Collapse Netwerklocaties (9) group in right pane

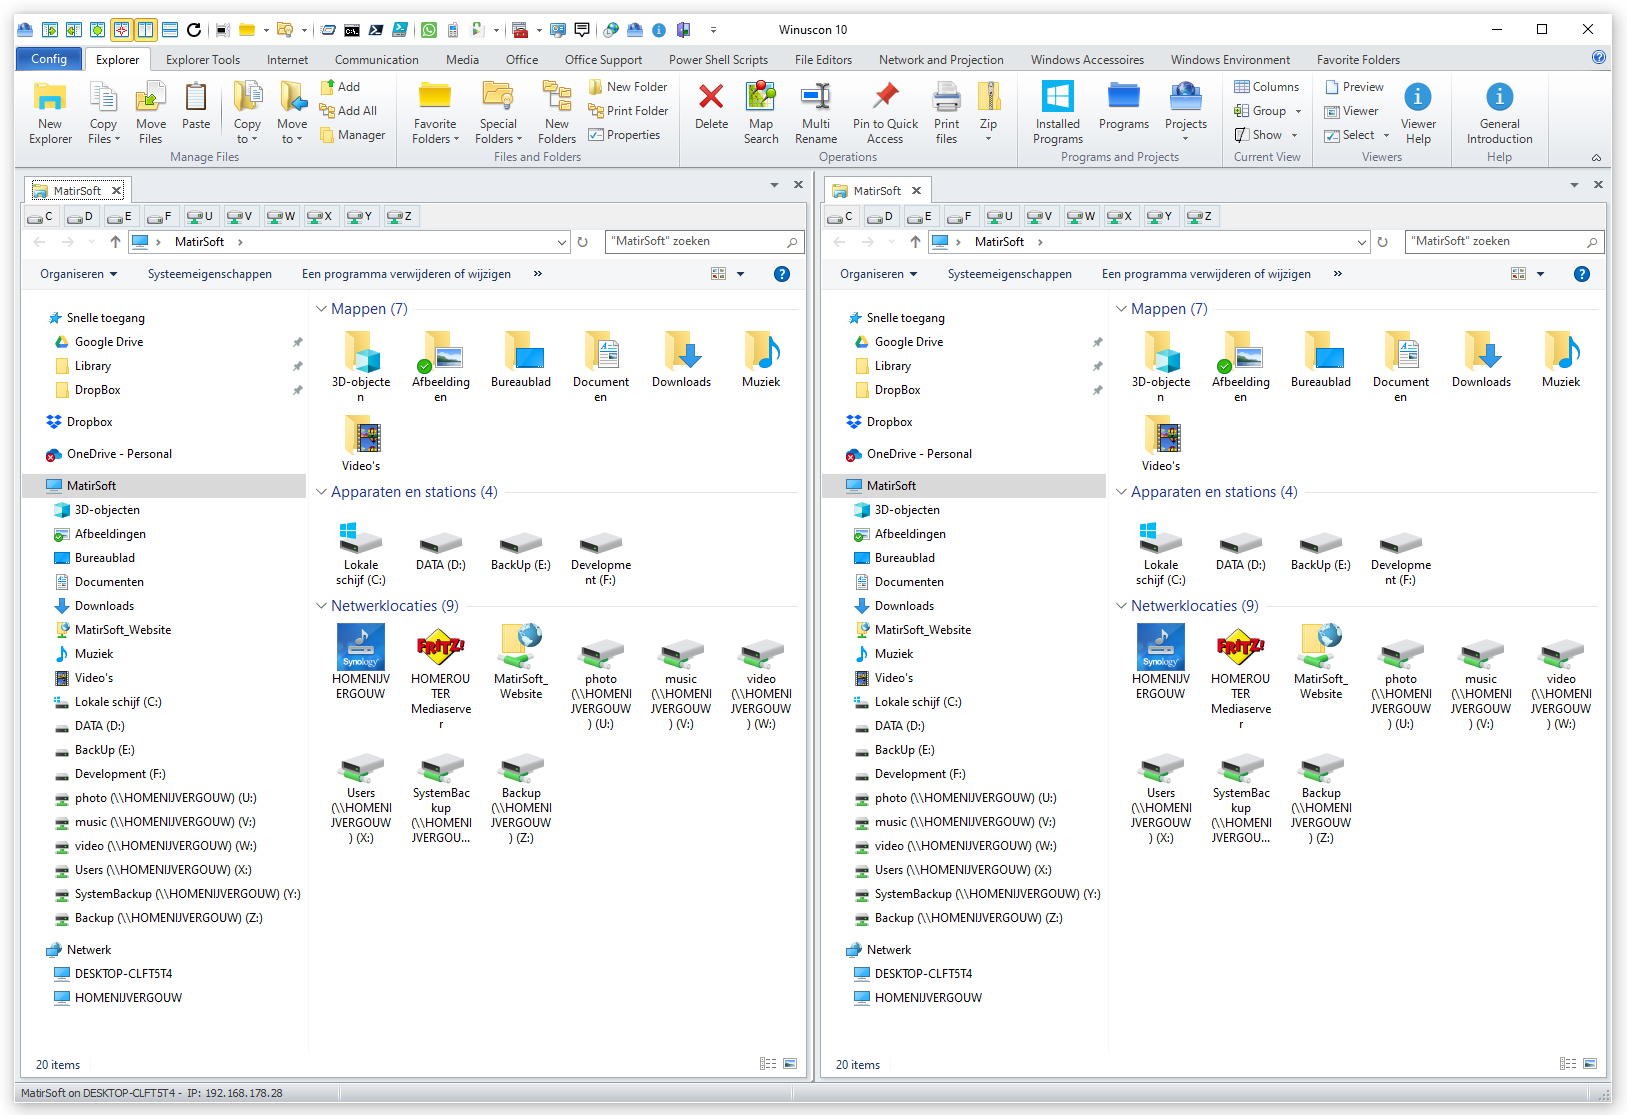tap(1122, 606)
